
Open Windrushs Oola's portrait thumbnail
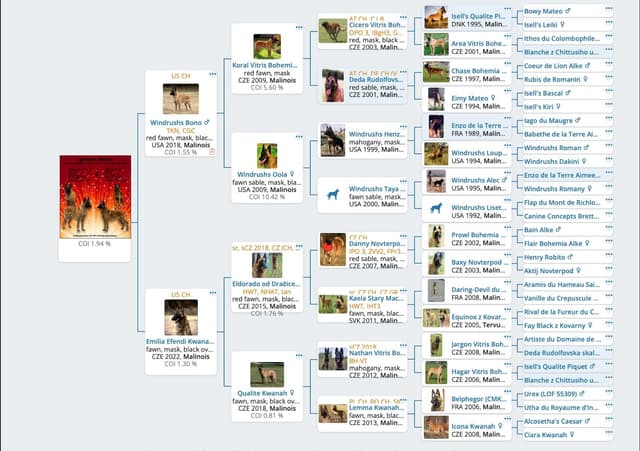(x=267, y=156)
